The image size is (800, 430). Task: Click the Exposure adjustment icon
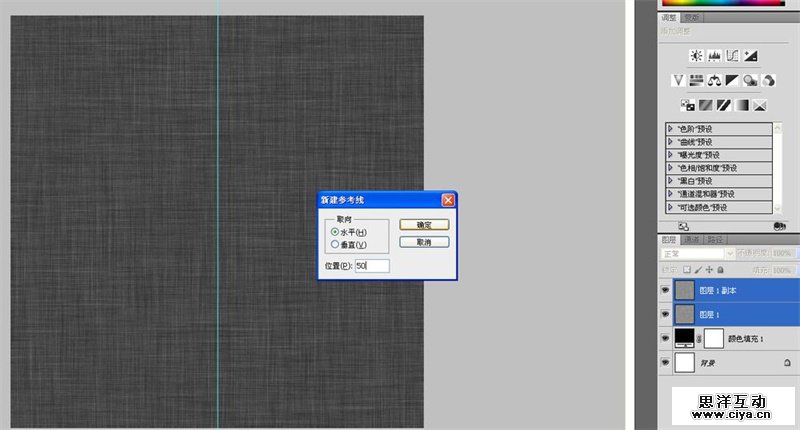(x=750, y=56)
